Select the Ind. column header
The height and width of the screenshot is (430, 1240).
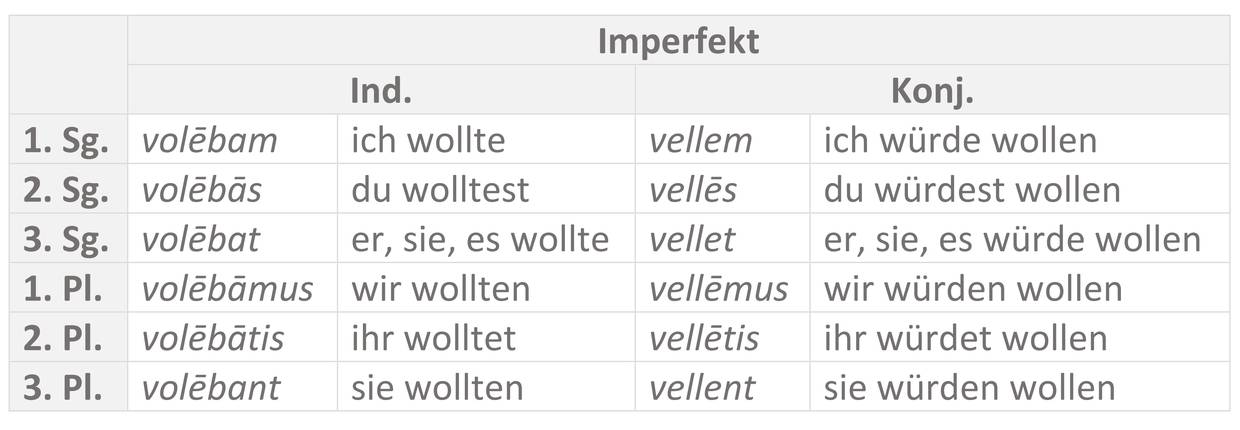tap(381, 91)
